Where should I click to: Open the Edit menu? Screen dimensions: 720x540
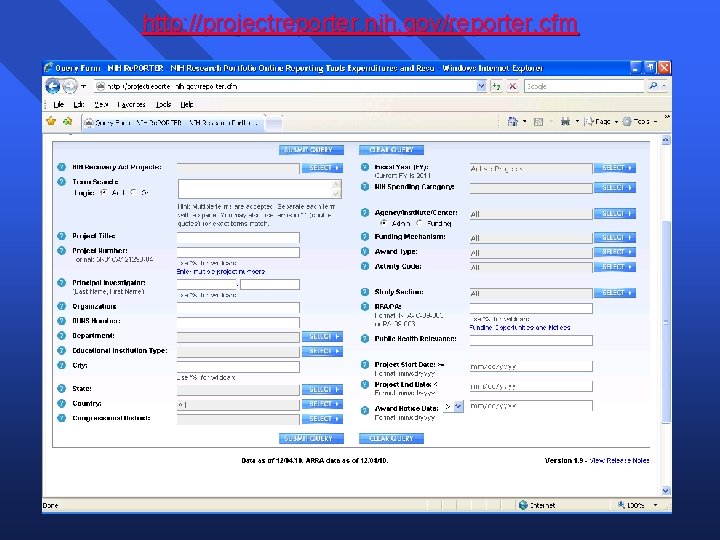(x=79, y=105)
